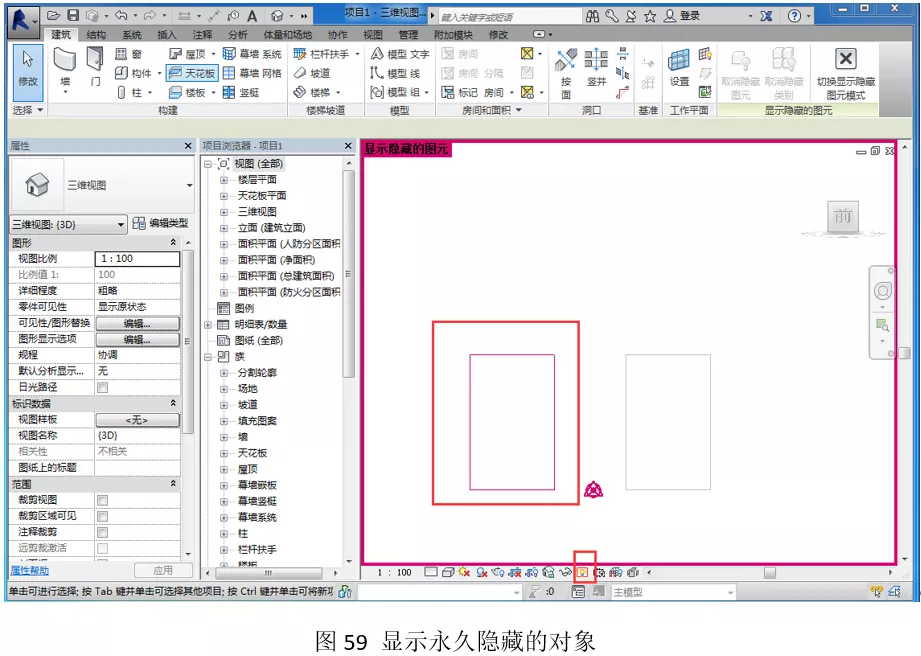
Task: Switch to the 系统 ribbon tab
Action: coord(132,35)
